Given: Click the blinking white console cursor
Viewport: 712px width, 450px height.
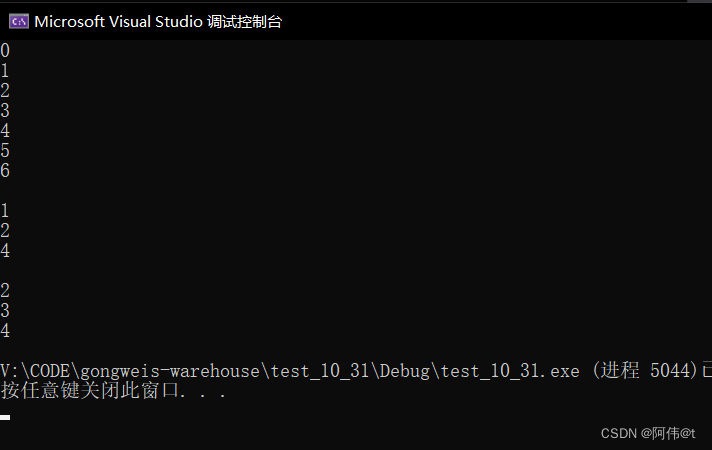Looking at the screenshot, I should pyautogui.click(x=5, y=417).
